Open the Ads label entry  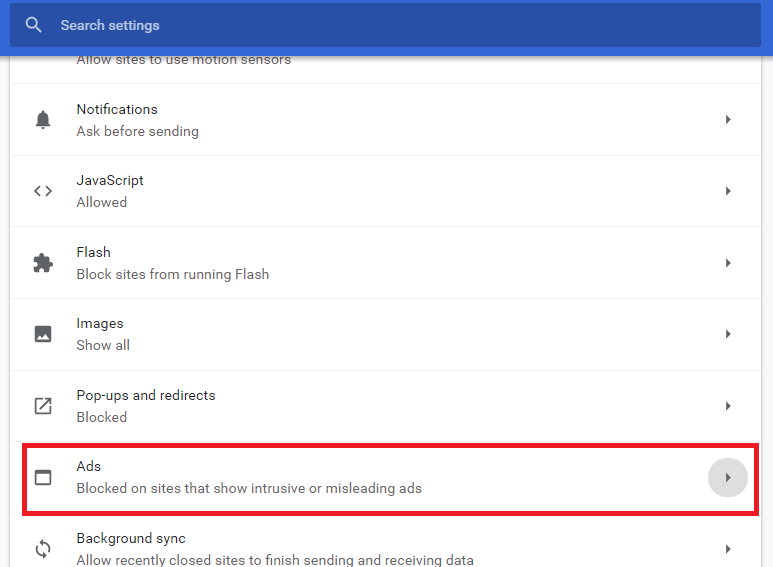pyautogui.click(x=89, y=466)
